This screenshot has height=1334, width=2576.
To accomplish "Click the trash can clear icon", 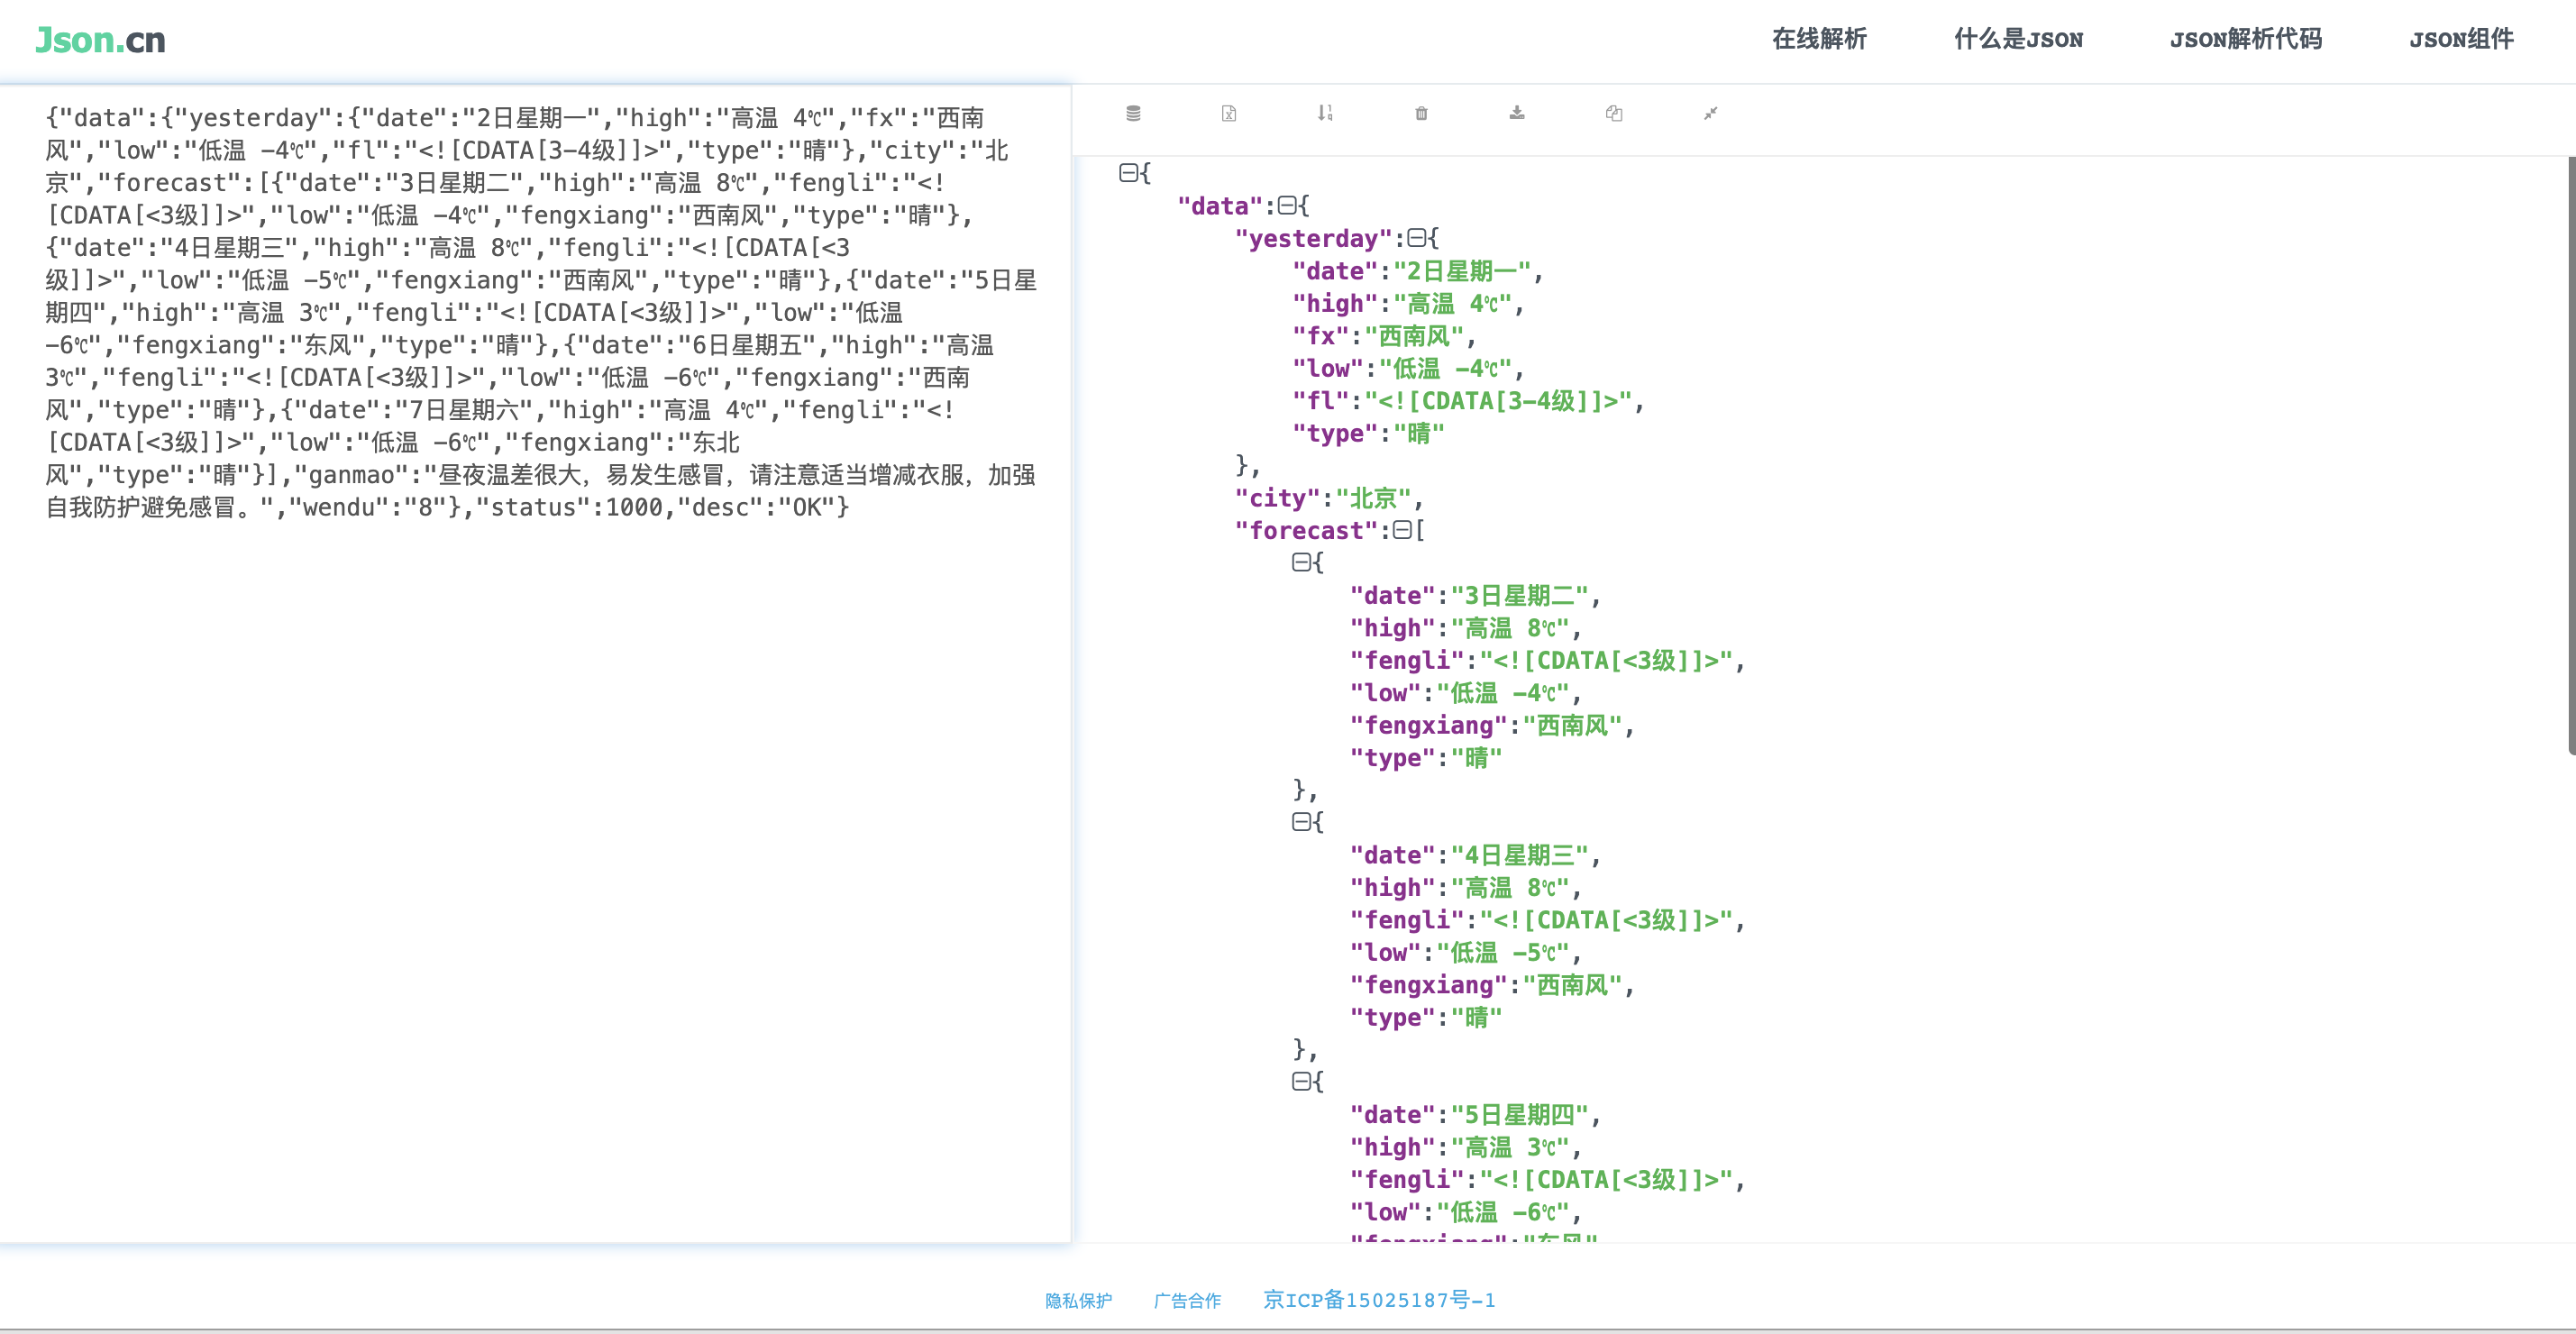I will (1421, 113).
